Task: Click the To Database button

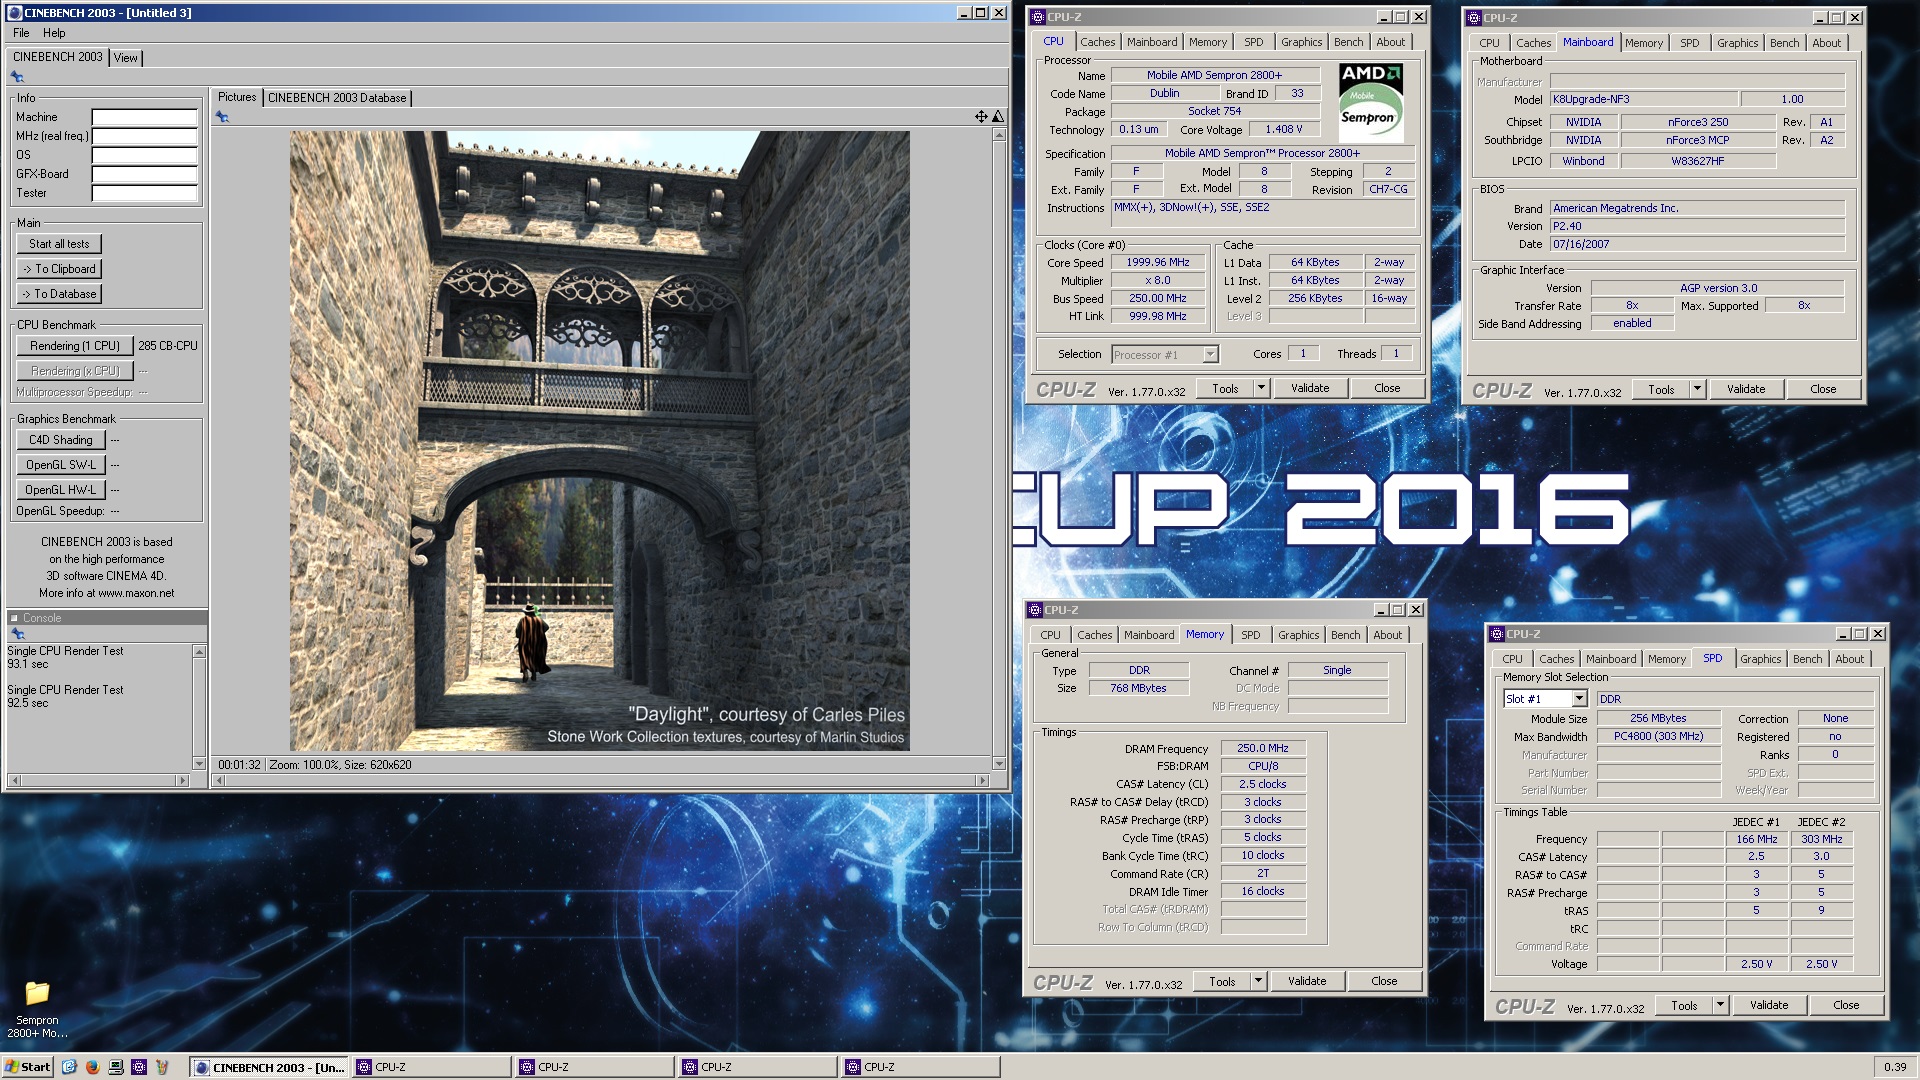Action: click(x=59, y=294)
